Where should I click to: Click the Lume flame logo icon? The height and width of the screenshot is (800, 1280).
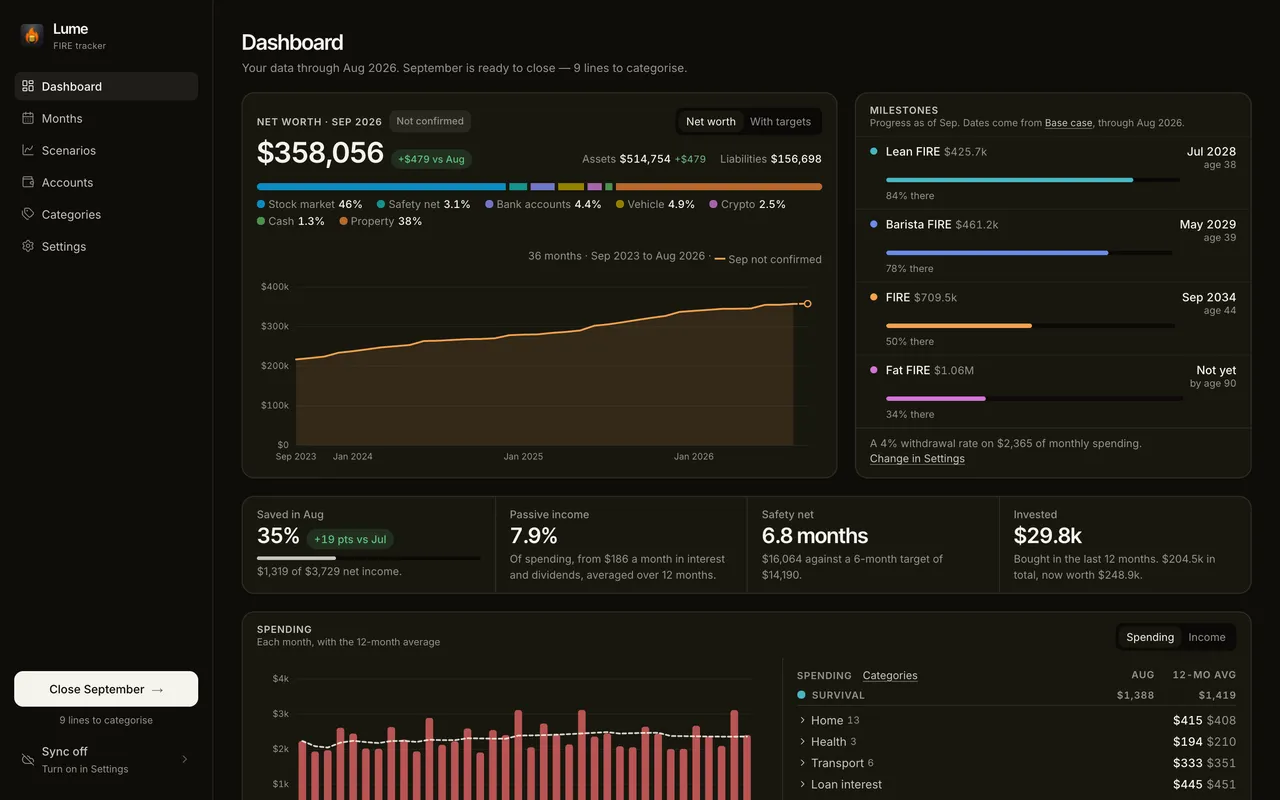click(32, 35)
